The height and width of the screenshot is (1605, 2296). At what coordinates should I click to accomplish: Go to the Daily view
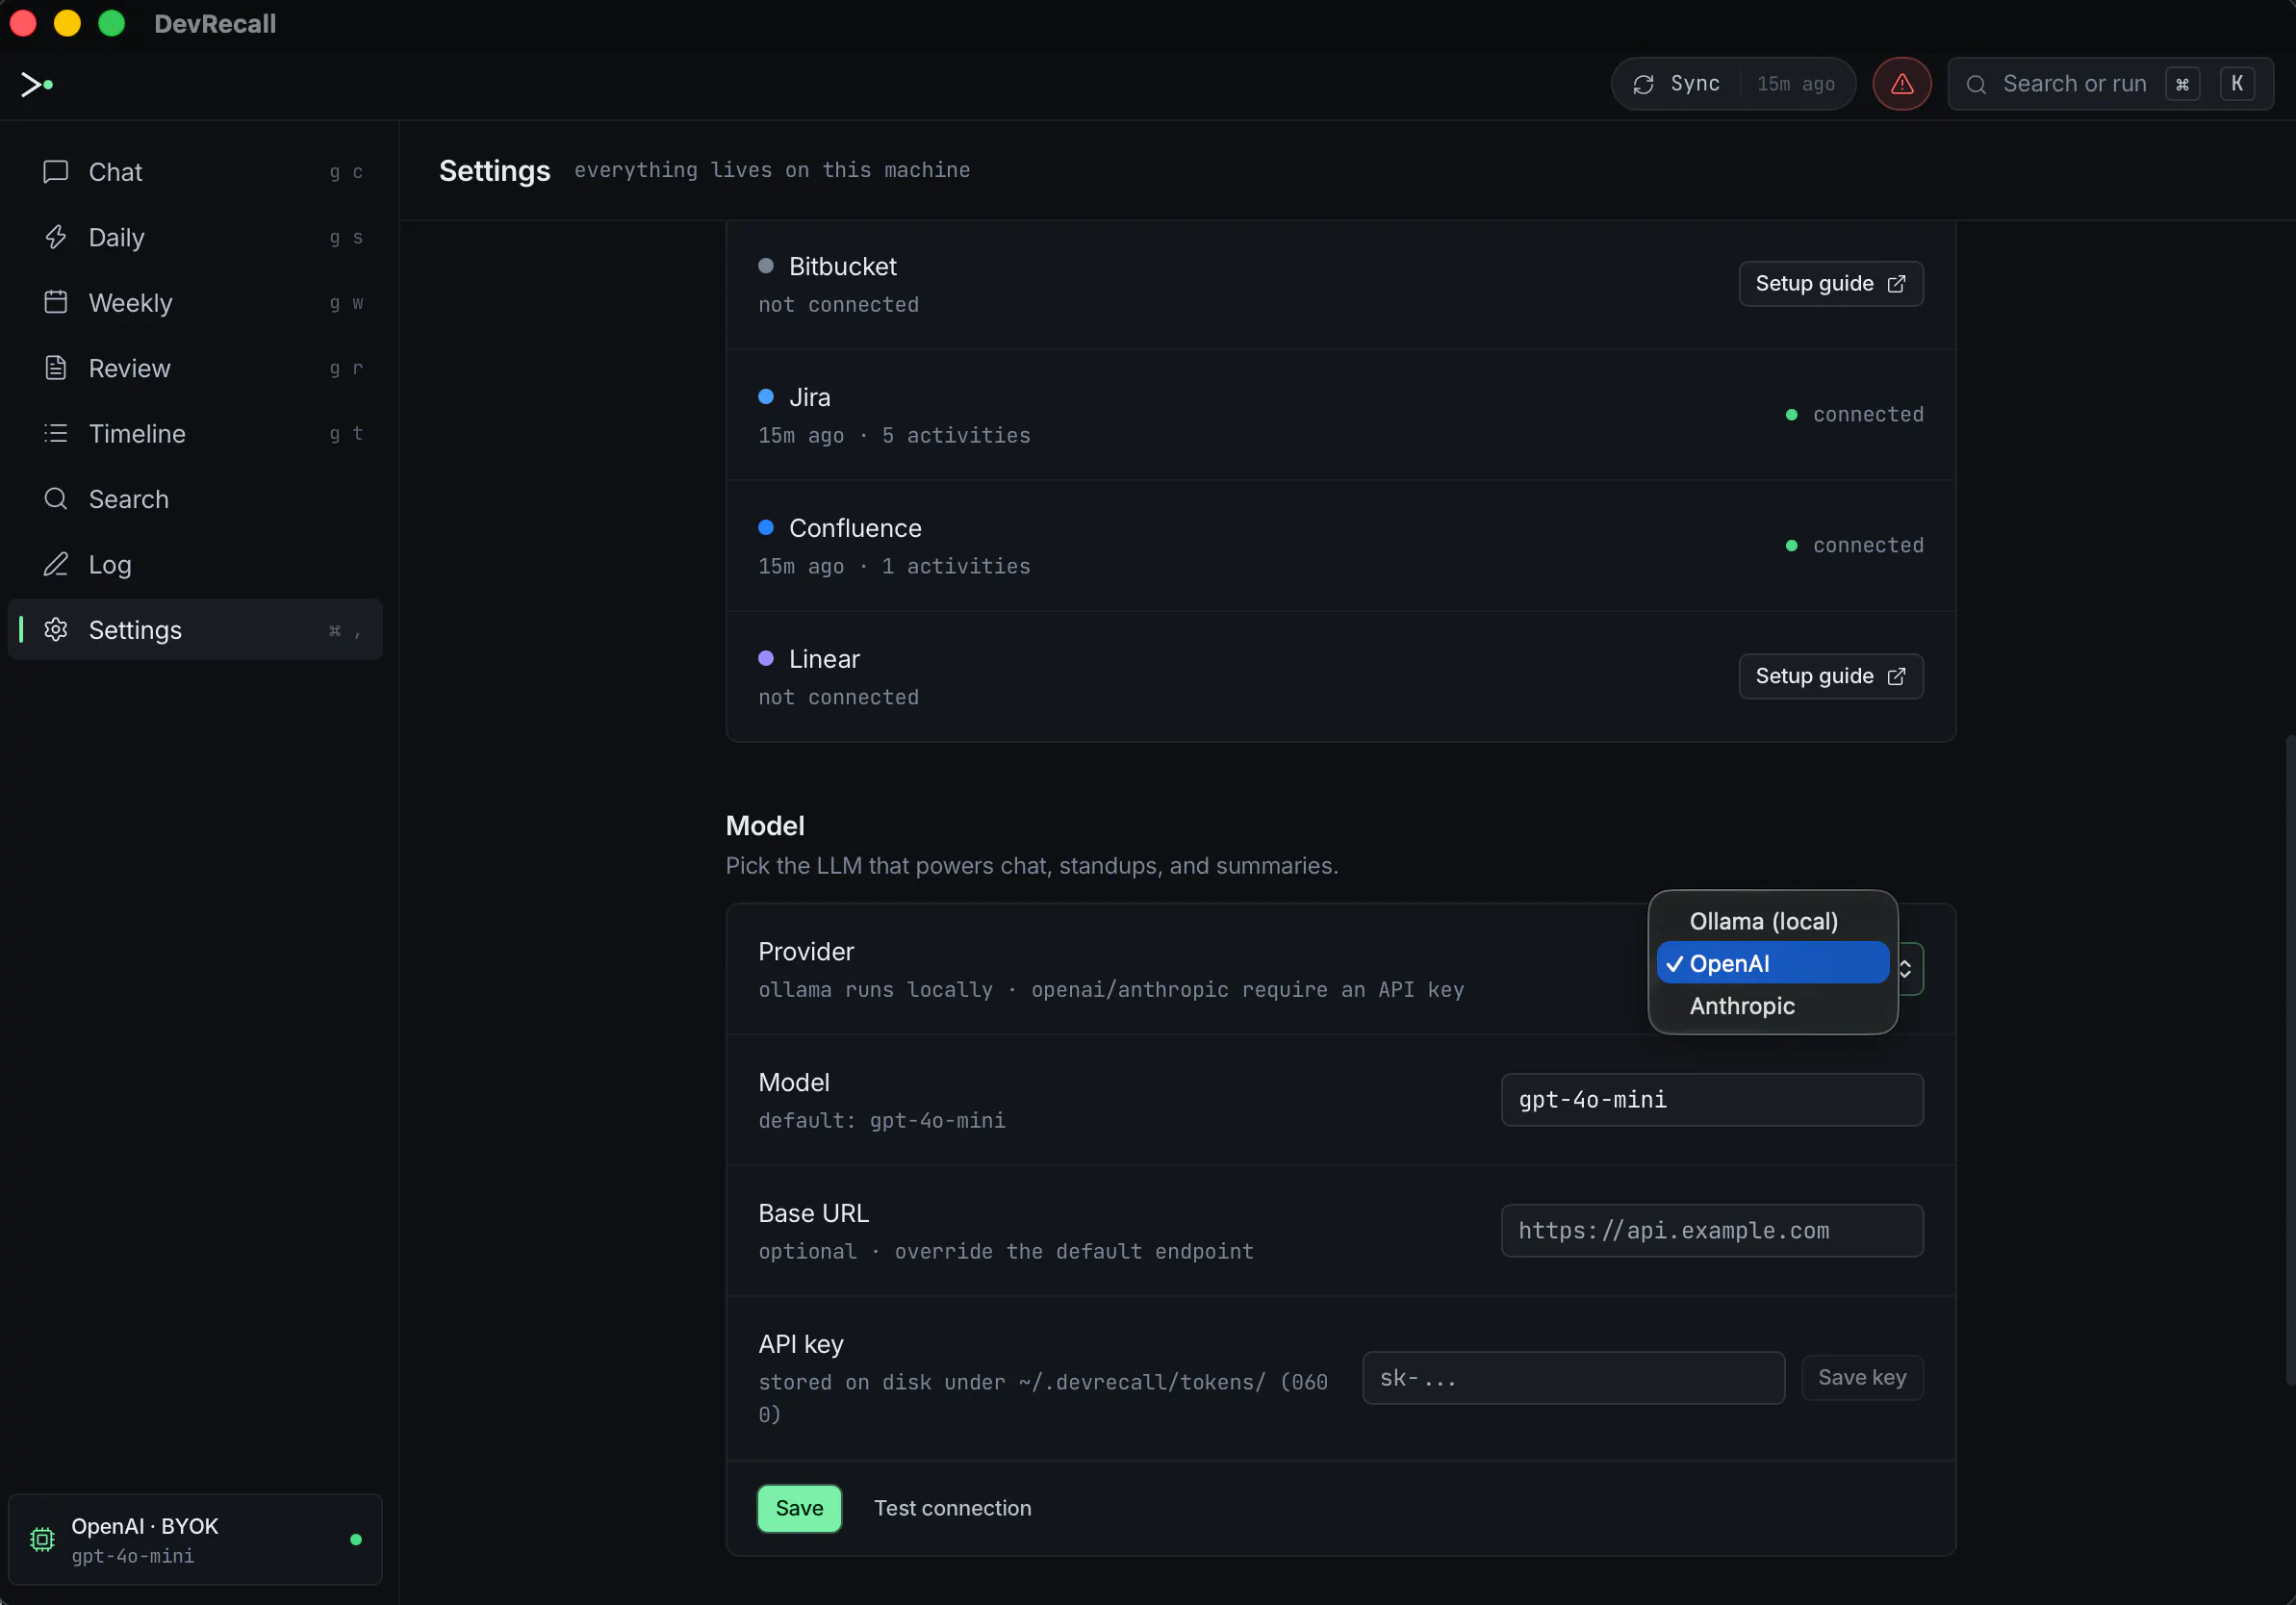pos(195,237)
